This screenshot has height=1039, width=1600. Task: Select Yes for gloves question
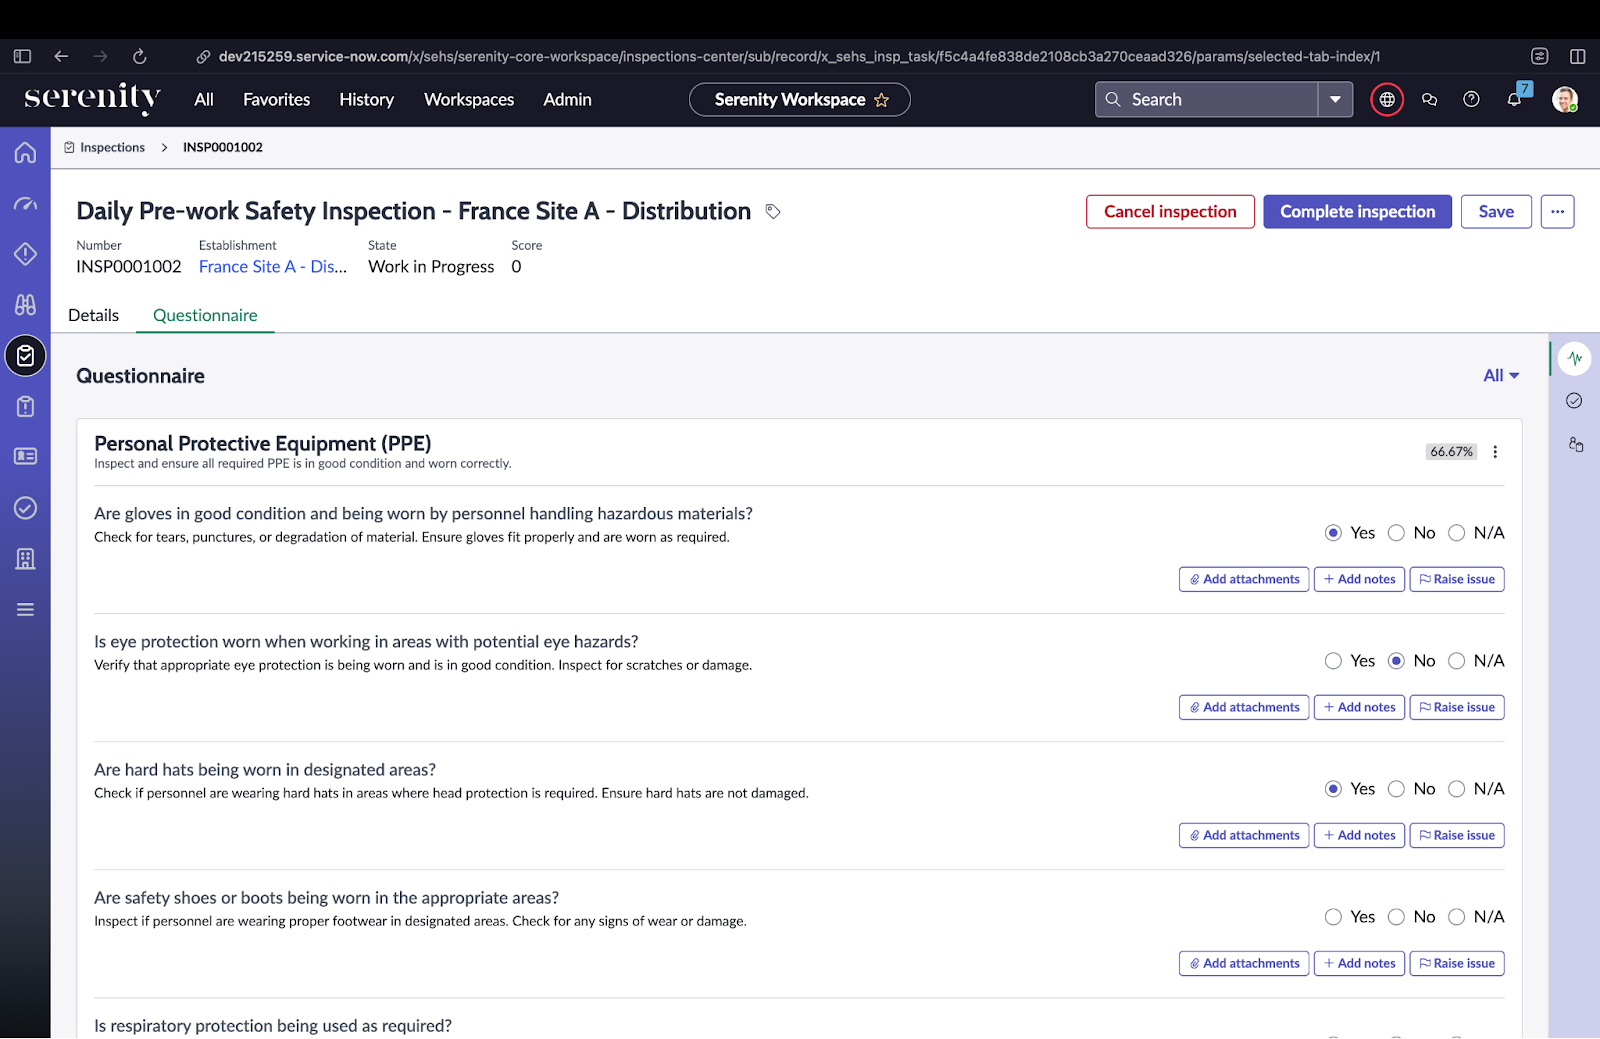coord(1333,533)
